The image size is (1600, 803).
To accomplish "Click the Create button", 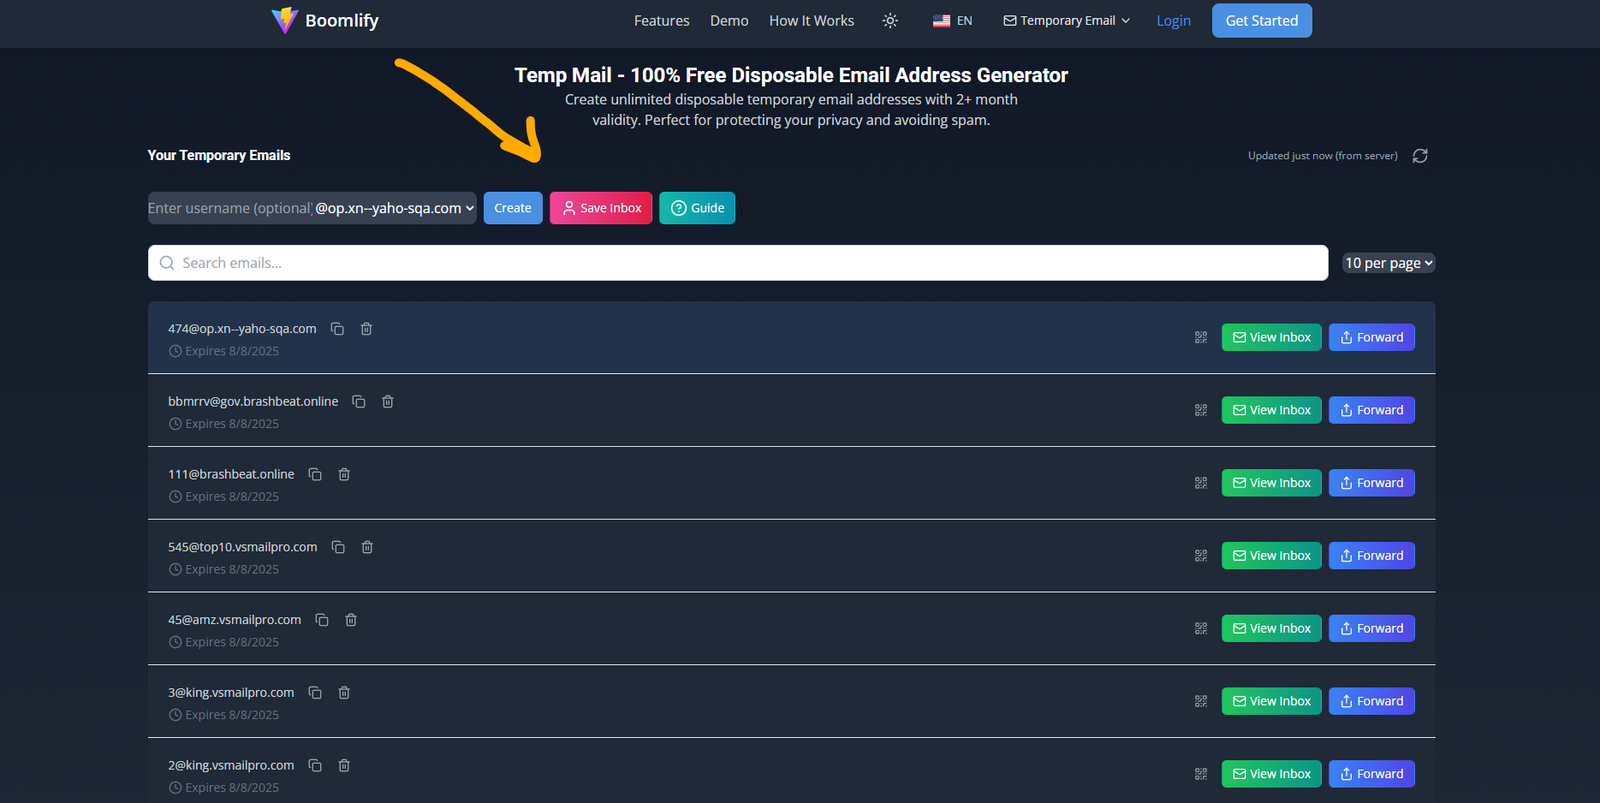I will [513, 208].
